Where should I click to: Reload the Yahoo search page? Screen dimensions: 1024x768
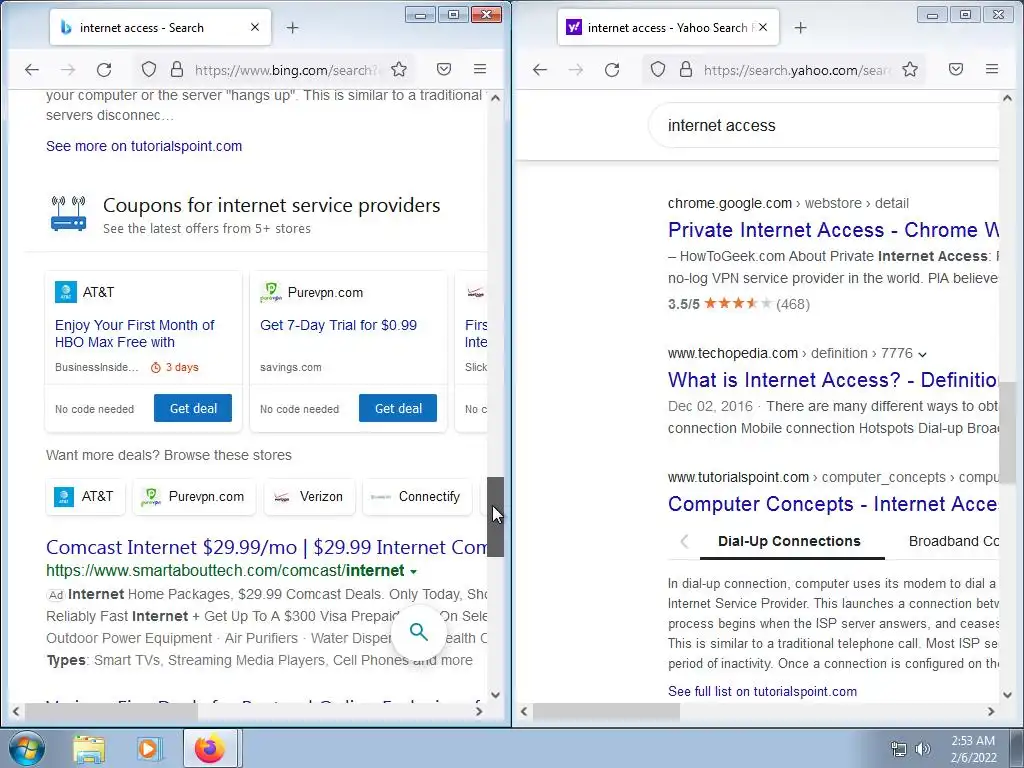(612, 69)
